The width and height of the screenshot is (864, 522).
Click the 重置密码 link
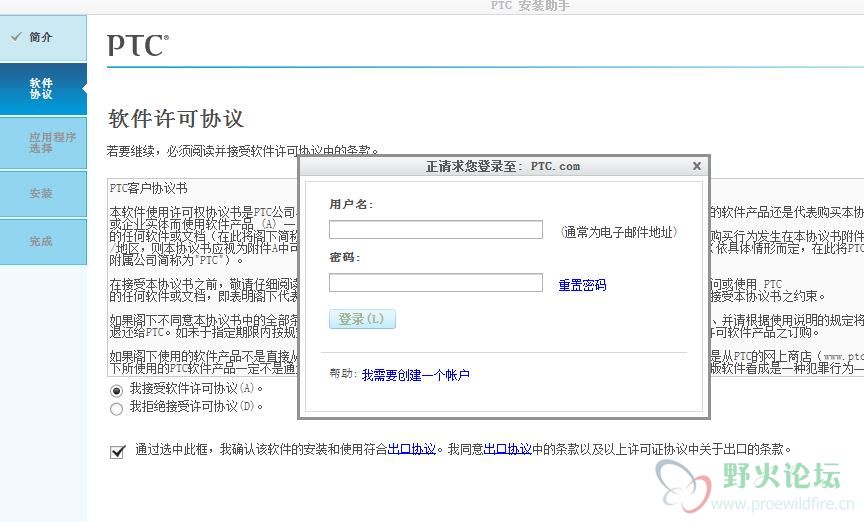click(582, 285)
